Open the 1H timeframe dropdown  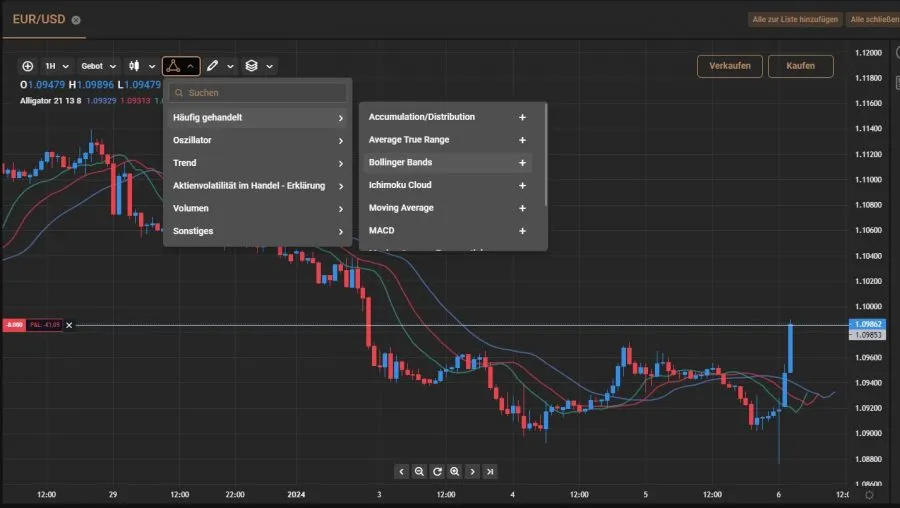point(55,66)
